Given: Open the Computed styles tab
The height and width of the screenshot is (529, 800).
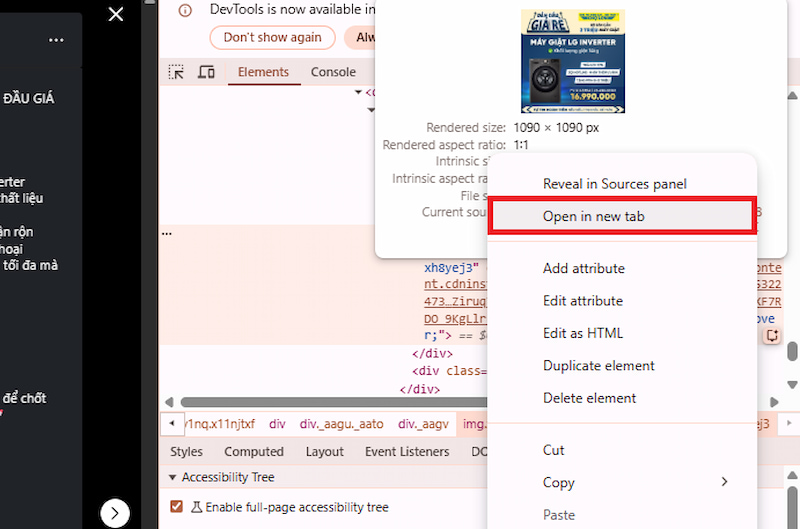Looking at the screenshot, I should tap(254, 452).
